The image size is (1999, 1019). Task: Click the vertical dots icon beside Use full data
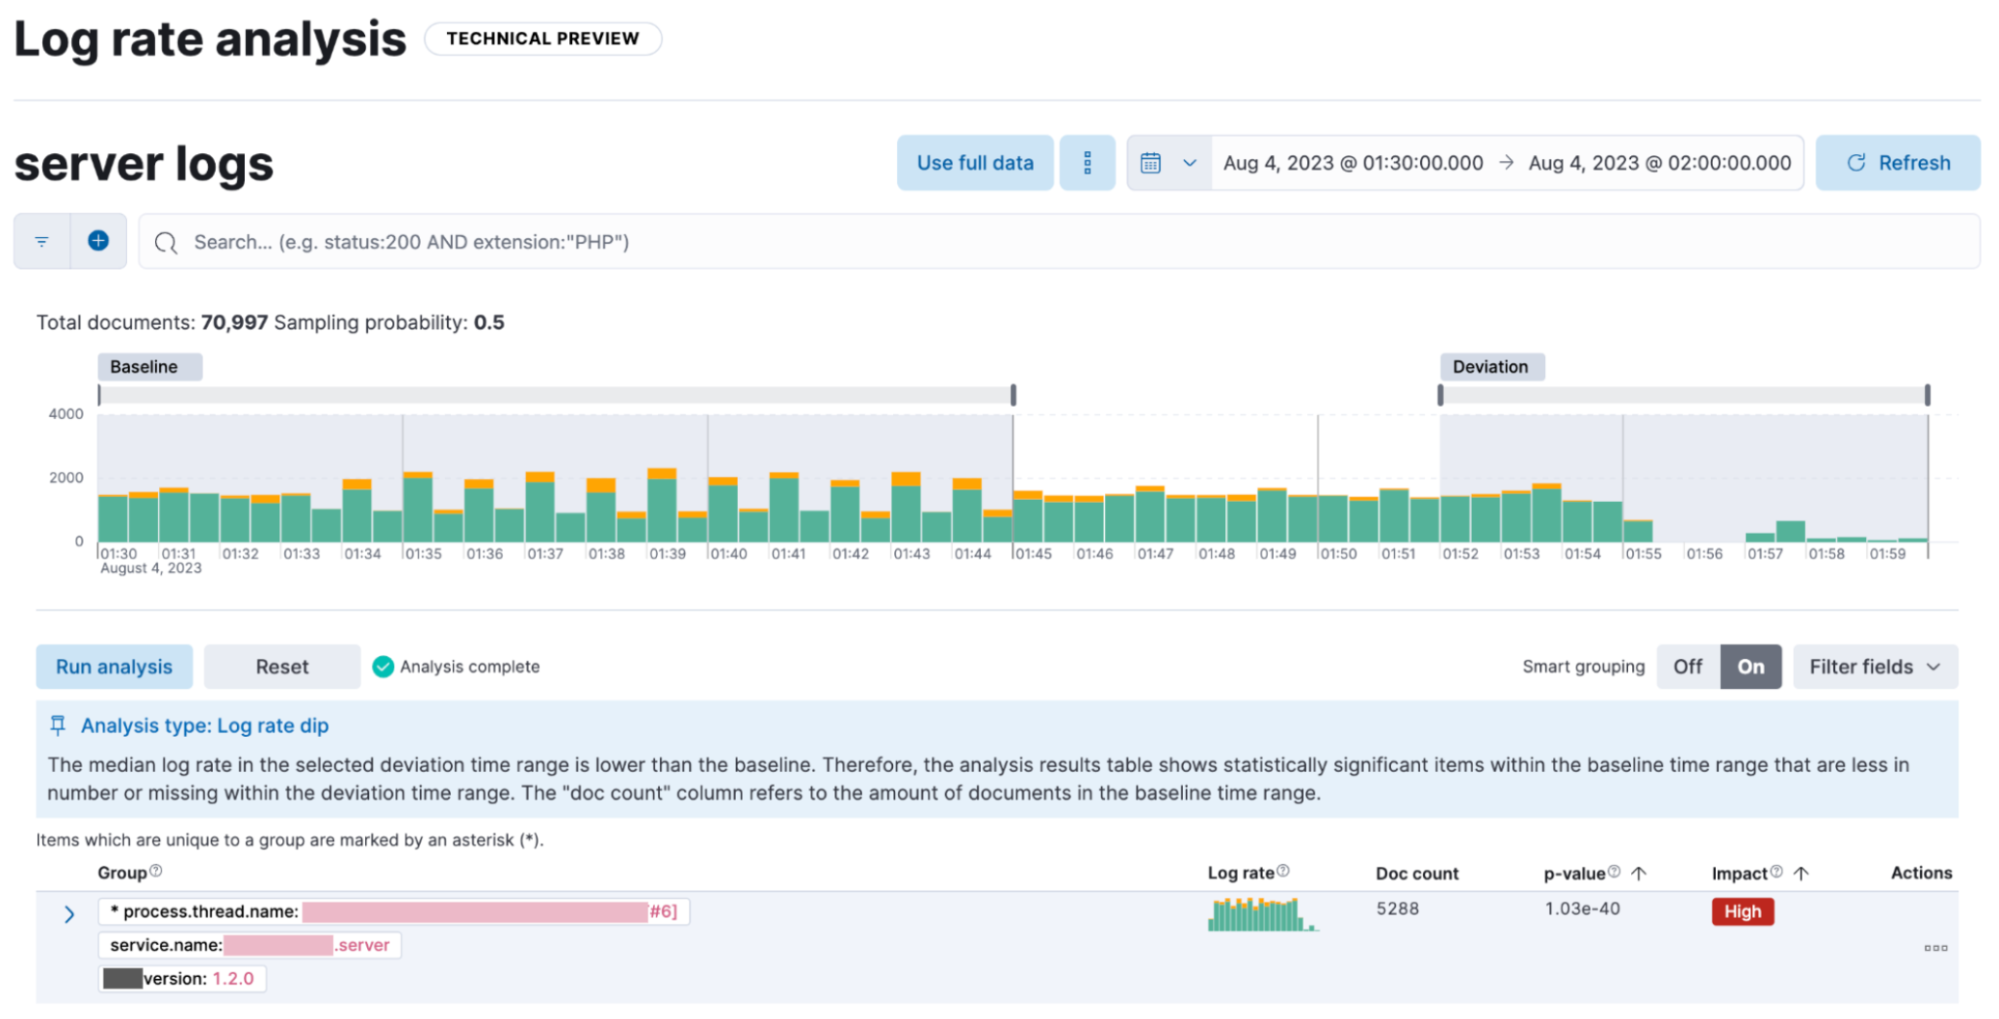(1087, 162)
